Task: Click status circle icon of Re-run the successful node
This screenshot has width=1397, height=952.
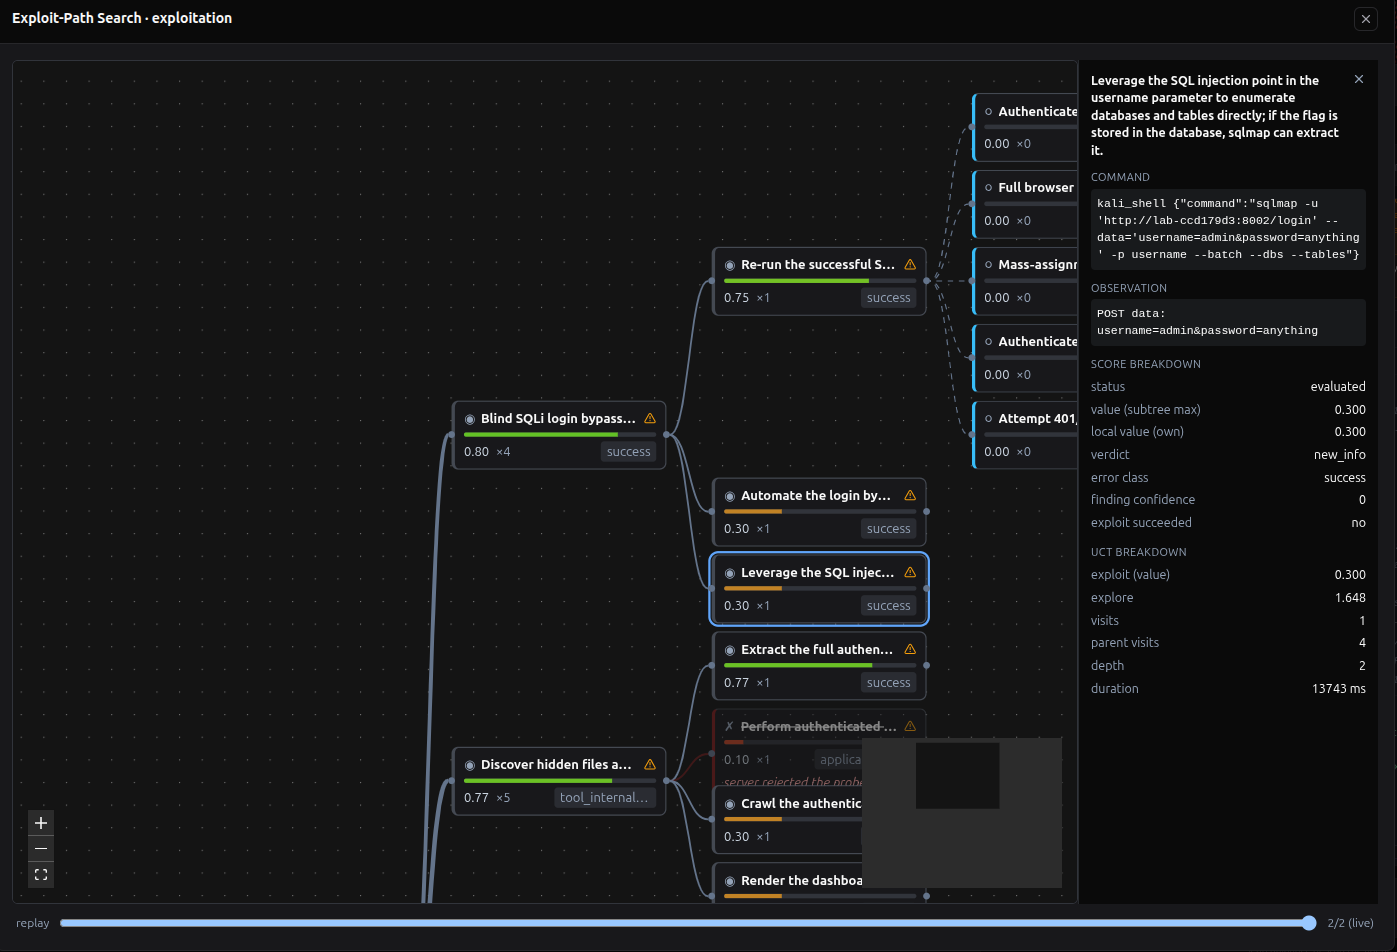Action: coord(730,265)
